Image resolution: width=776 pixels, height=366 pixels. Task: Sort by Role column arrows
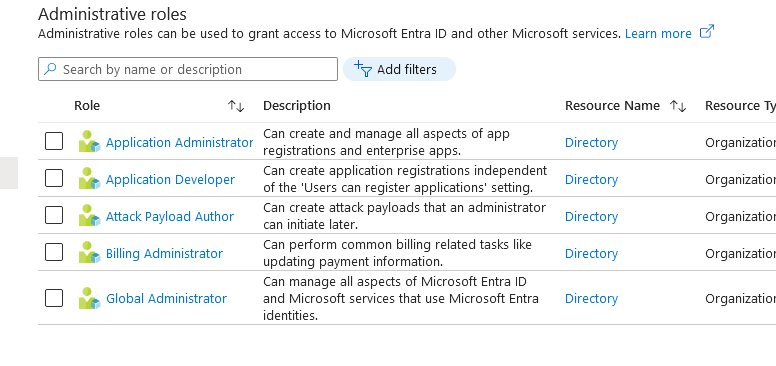[236, 106]
